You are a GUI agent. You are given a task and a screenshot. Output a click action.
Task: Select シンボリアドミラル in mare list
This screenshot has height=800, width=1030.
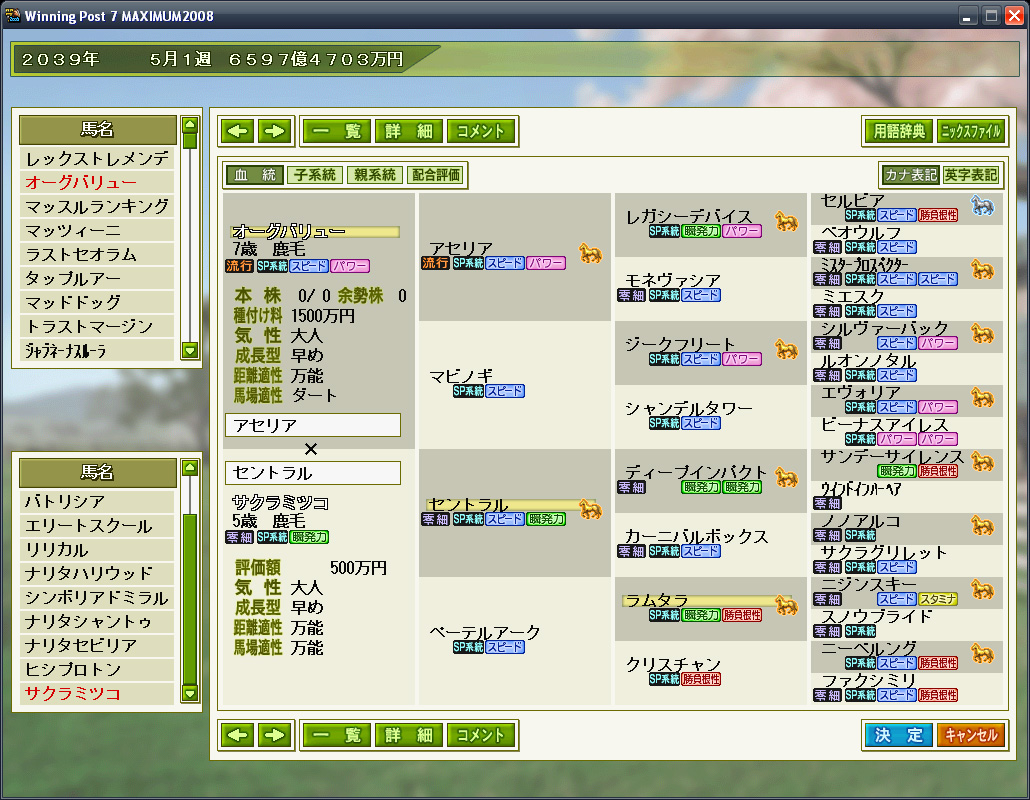97,598
